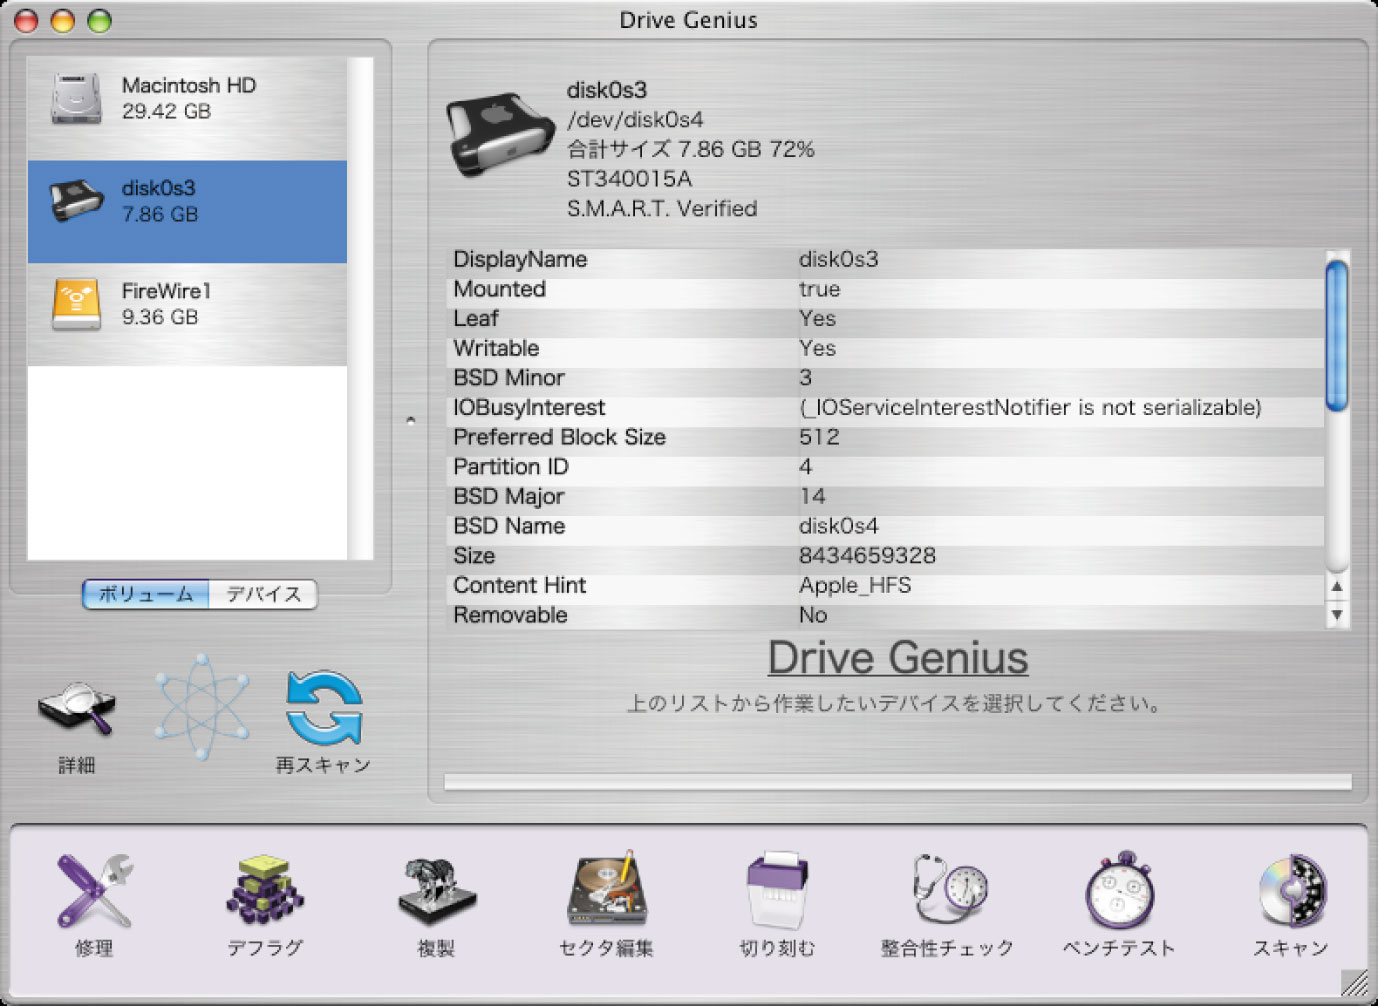Image resolution: width=1378 pixels, height=1006 pixels.
Task: Switch to the デバイス tab
Action: [x=263, y=594]
